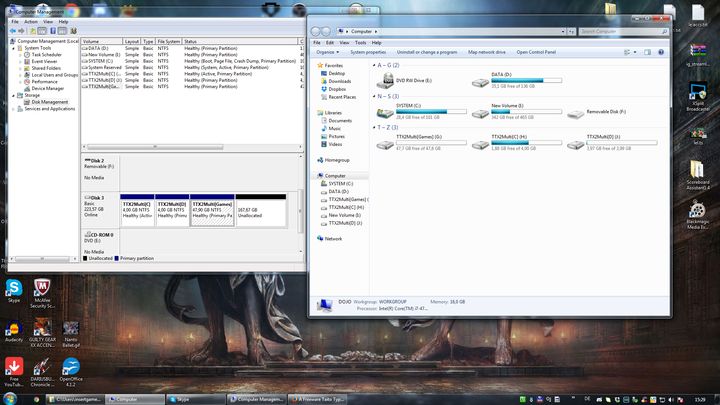Open the View menu in Computer Management

tap(48, 22)
